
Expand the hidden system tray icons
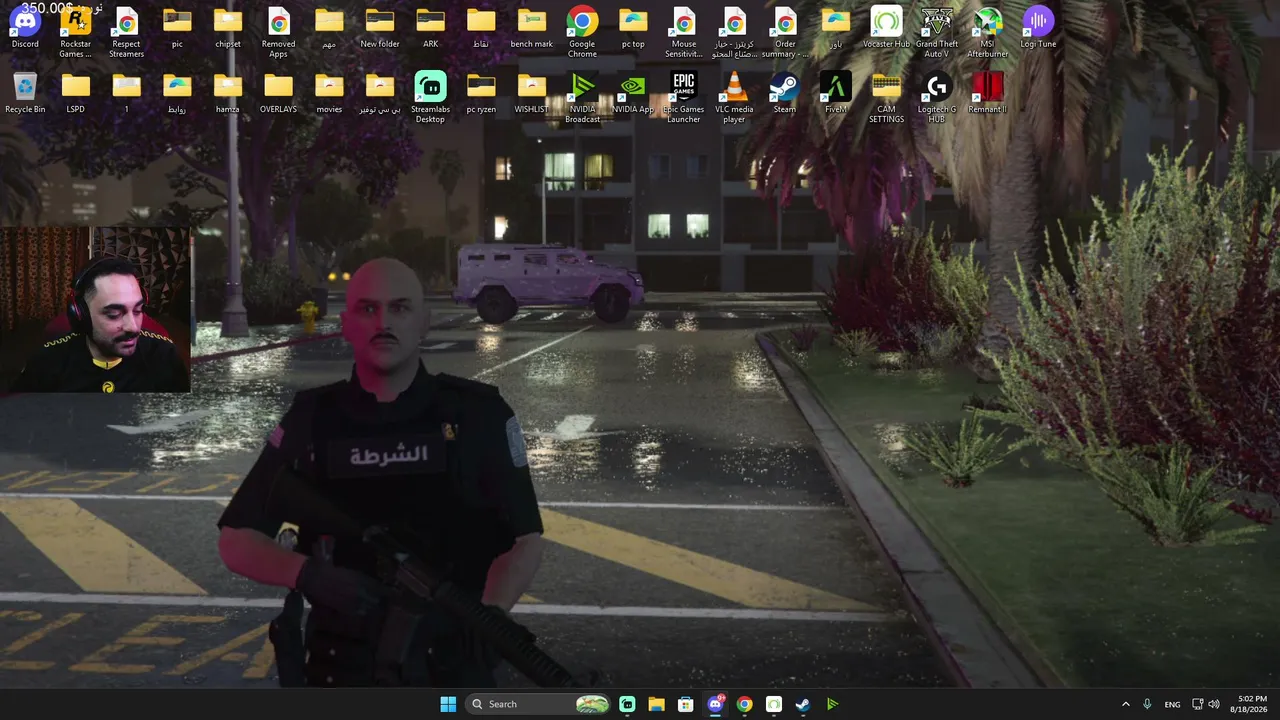1126,704
